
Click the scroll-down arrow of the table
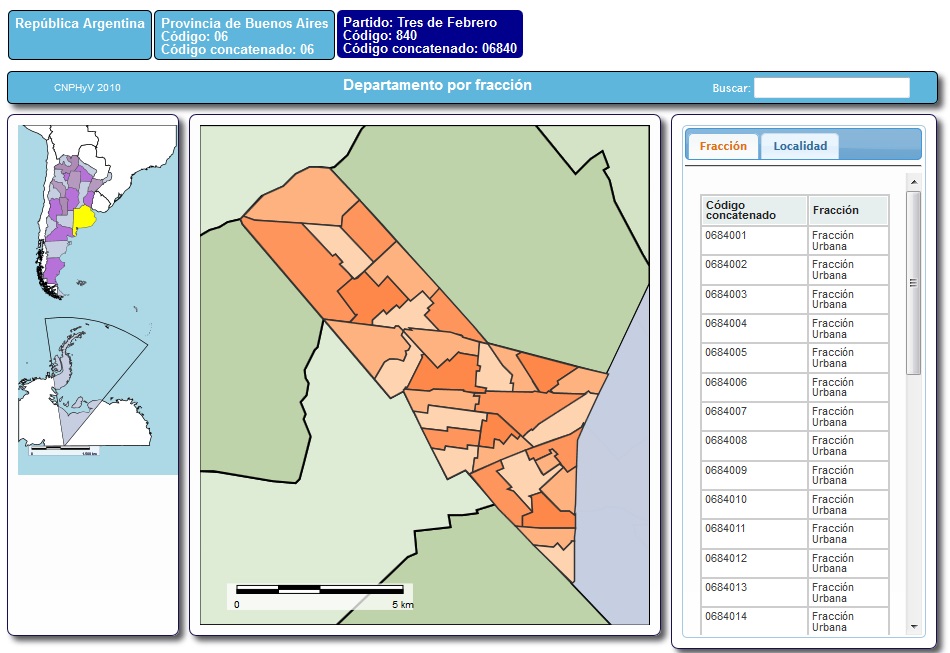913,626
